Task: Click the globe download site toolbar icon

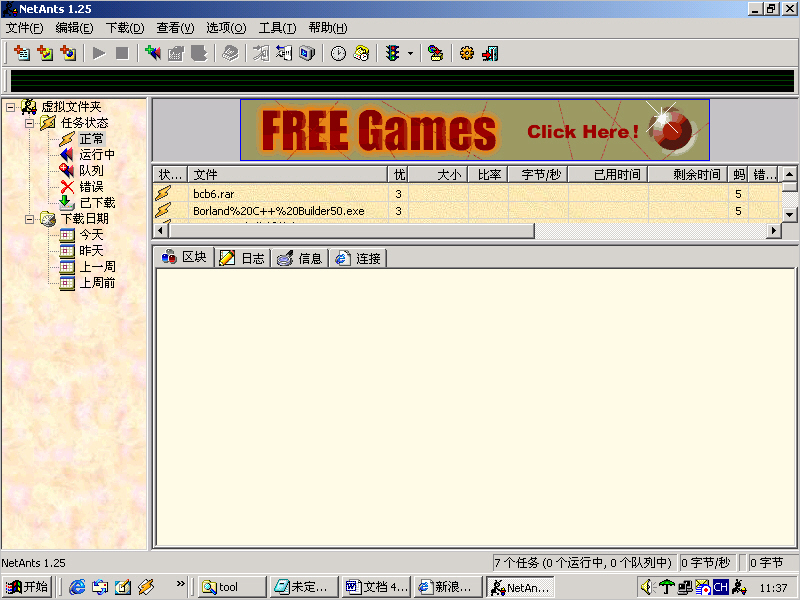Action: pos(435,53)
